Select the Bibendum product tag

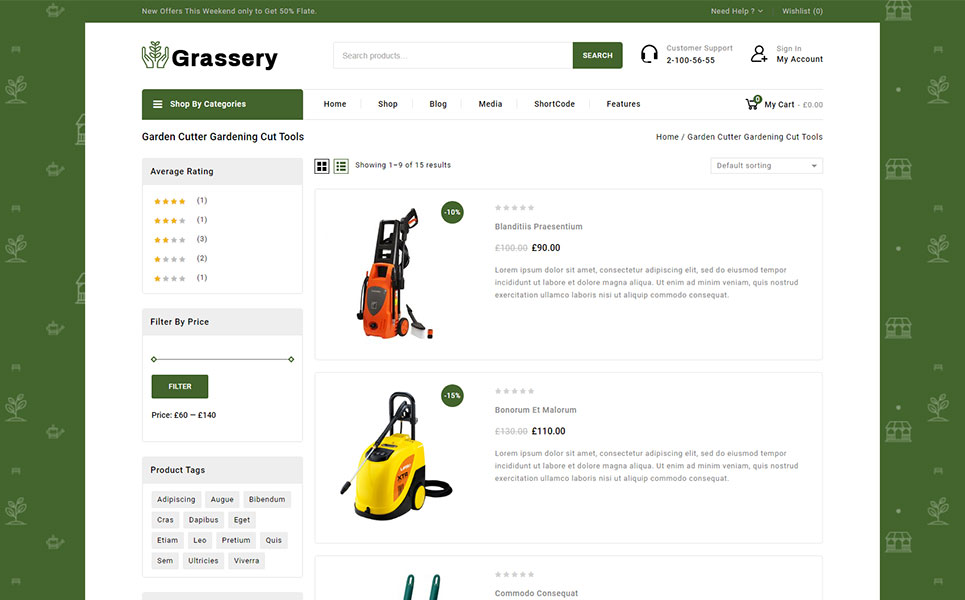click(x=267, y=500)
